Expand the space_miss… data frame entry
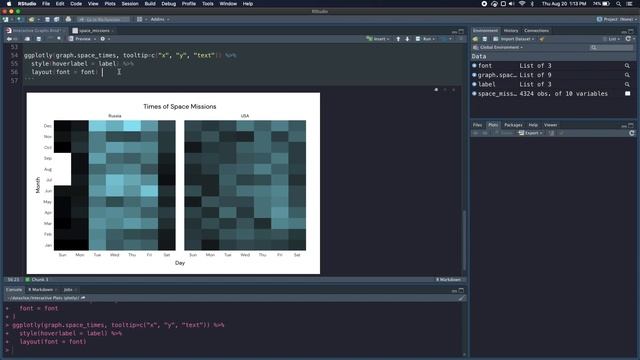Viewport: 640px width, 360px height. 474,93
